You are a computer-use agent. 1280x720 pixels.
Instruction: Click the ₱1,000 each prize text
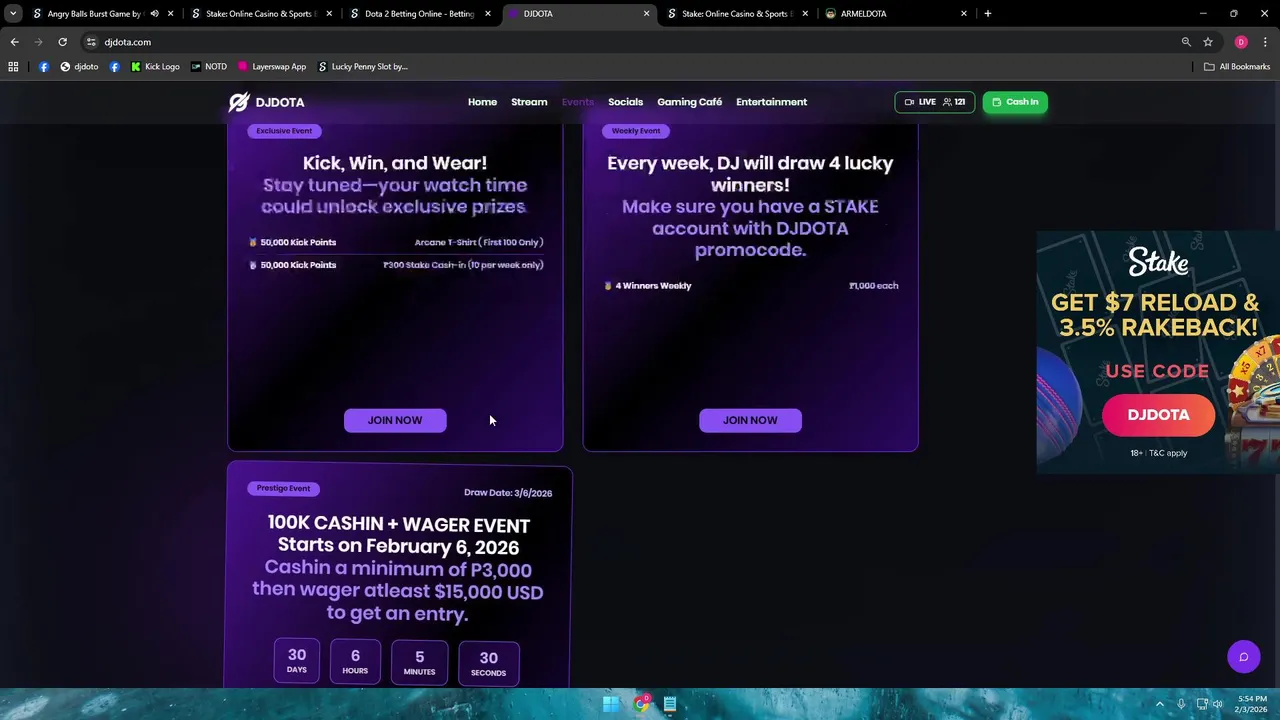pos(873,286)
